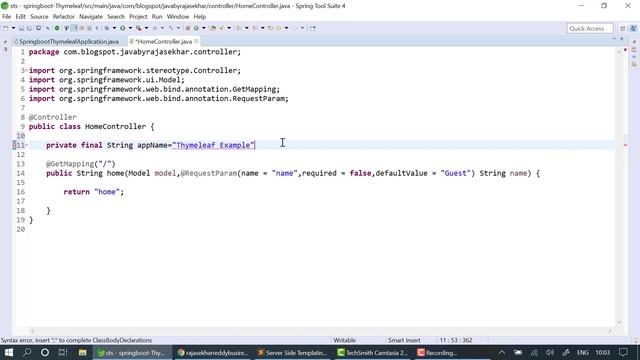This screenshot has width=640, height=360.
Task: Toggle Smart Insert mode in status bar
Action: (x=404, y=340)
